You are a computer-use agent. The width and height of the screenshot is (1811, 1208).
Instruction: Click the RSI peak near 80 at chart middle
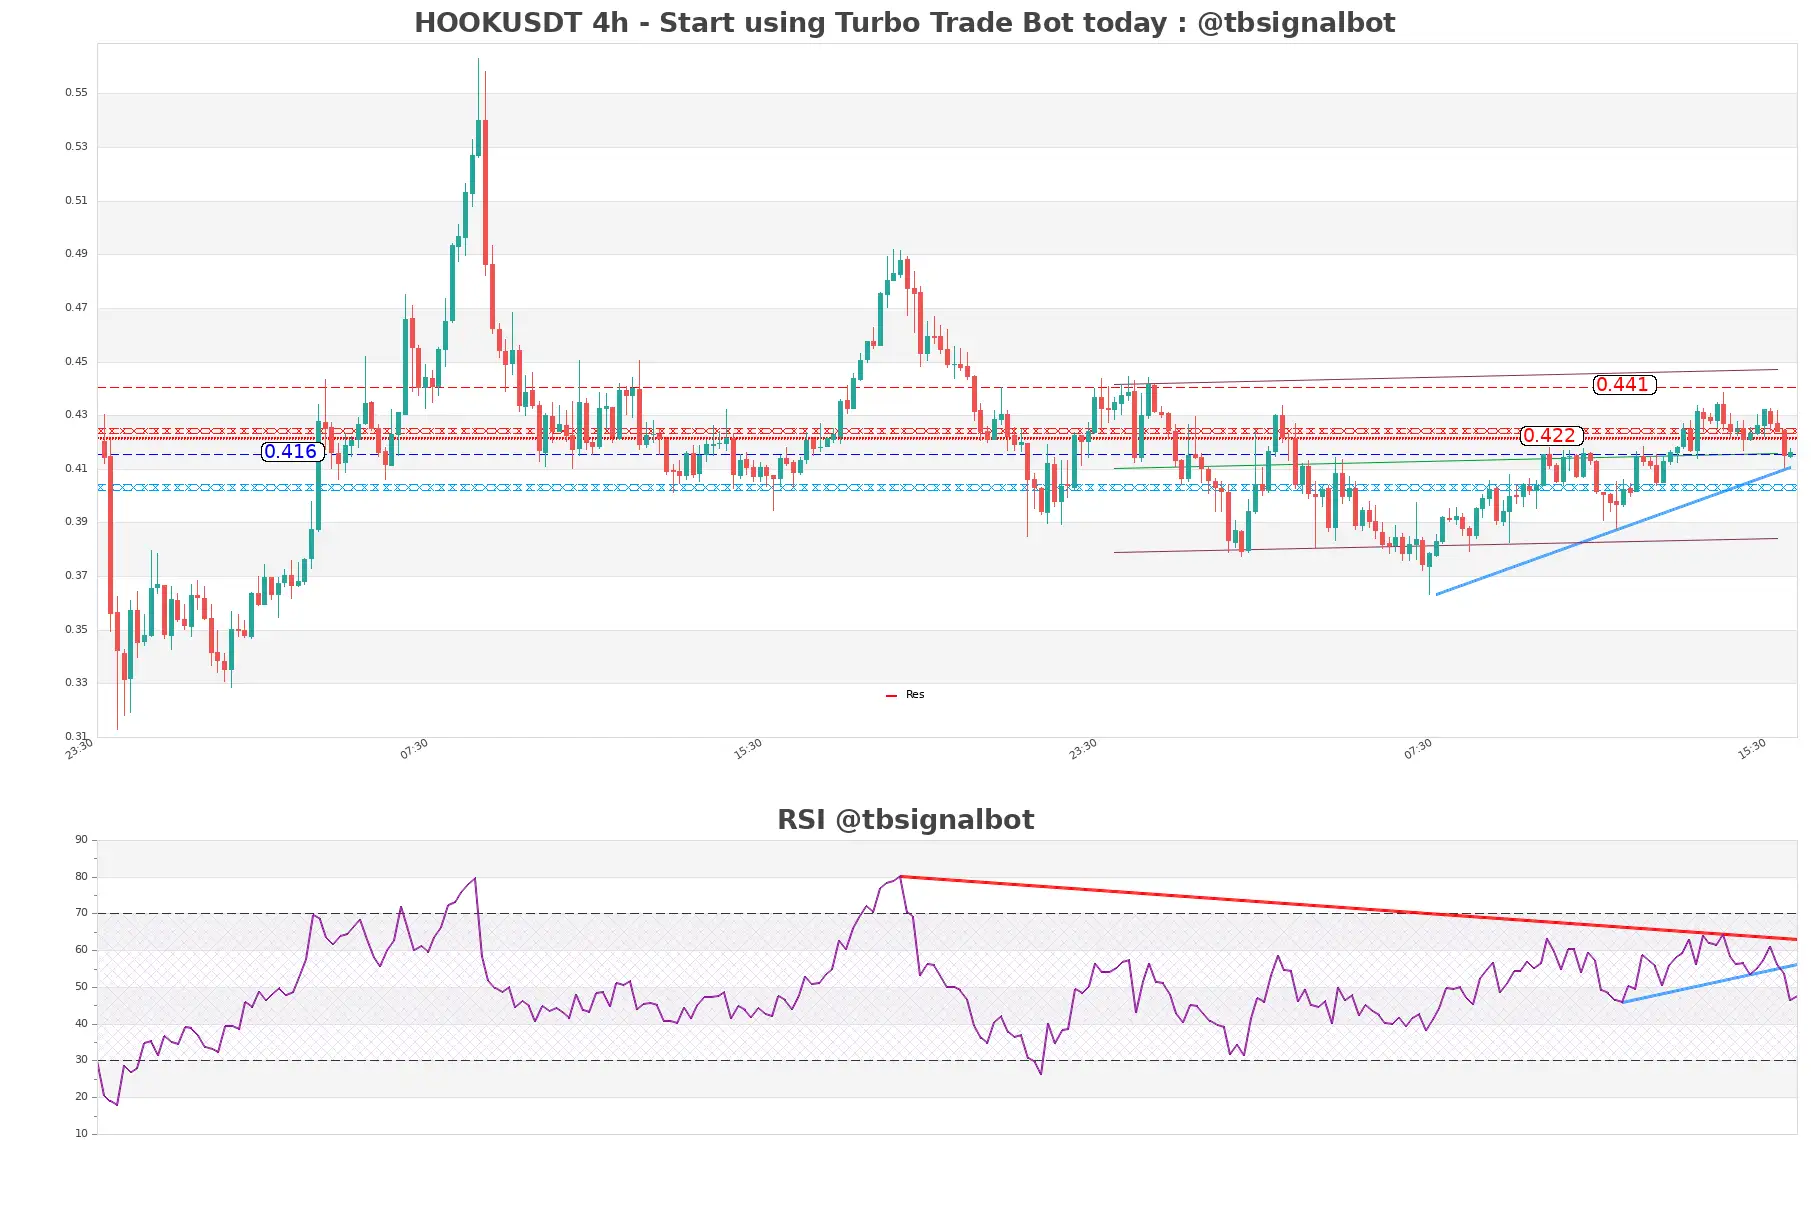(x=900, y=877)
